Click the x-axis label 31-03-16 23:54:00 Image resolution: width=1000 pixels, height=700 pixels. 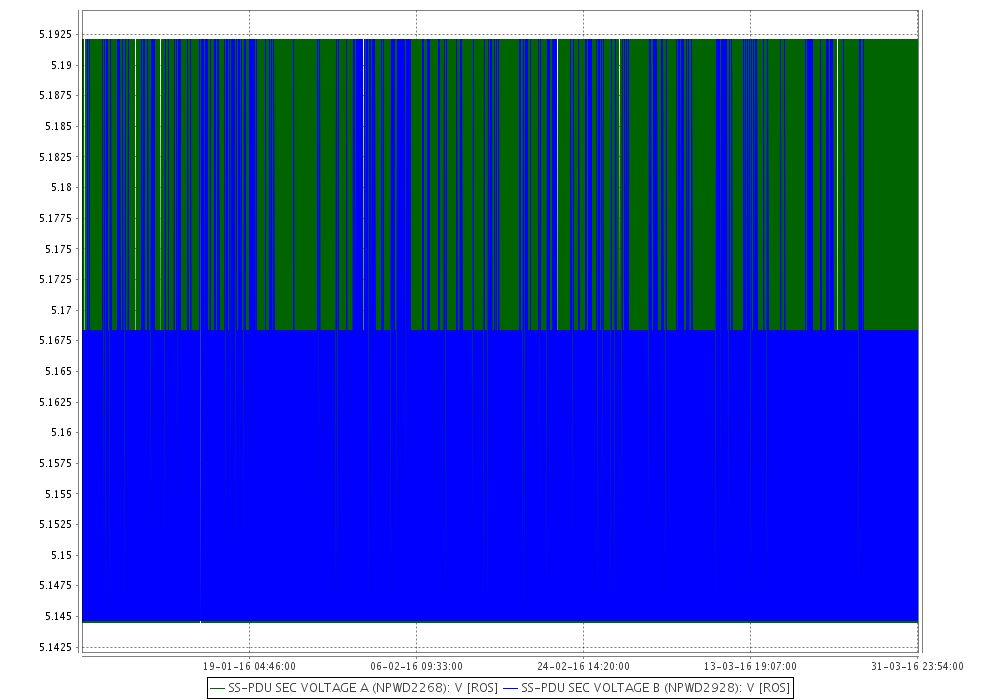pyautogui.click(x=917, y=666)
